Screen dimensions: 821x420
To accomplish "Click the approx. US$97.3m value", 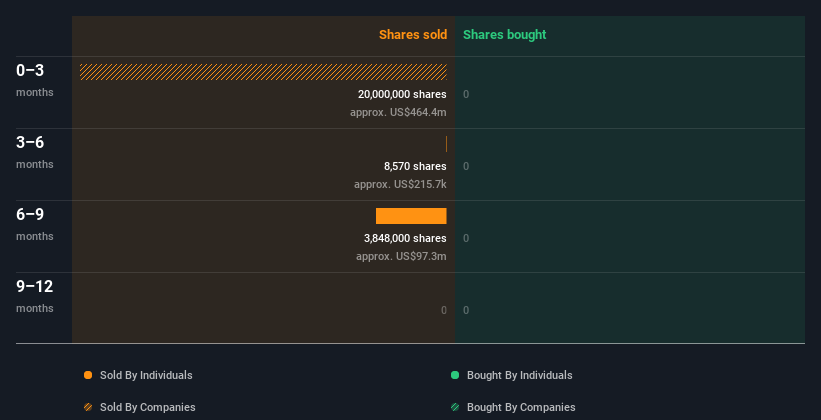I will [x=401, y=256].
